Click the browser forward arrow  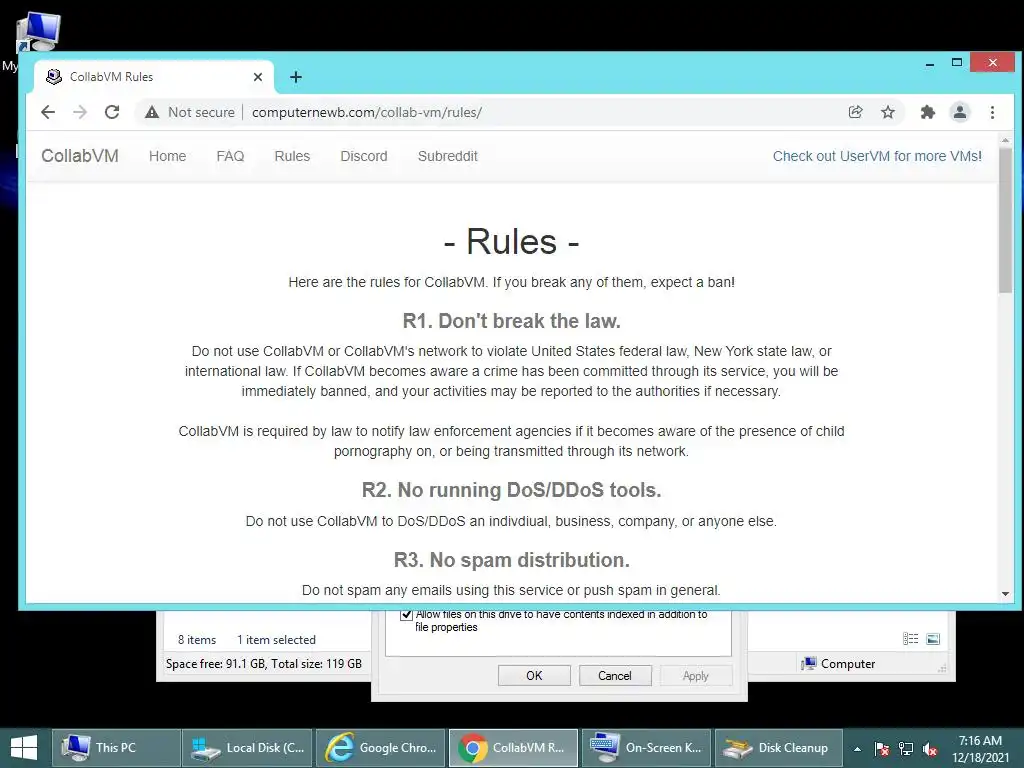tap(80, 112)
